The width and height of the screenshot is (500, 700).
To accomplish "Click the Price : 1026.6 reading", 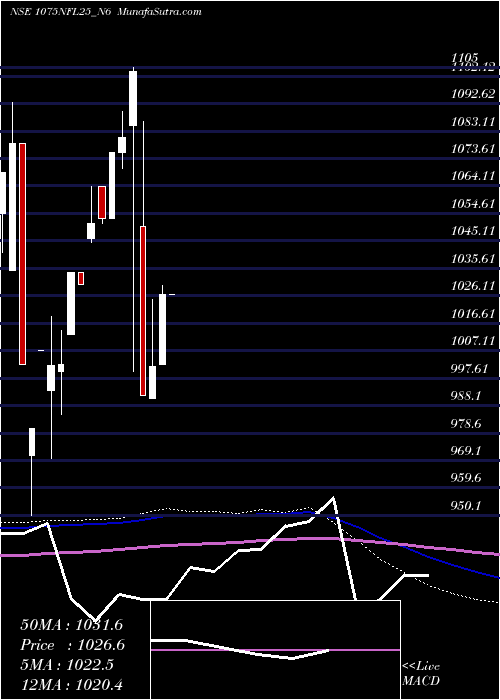I will (72, 645).
